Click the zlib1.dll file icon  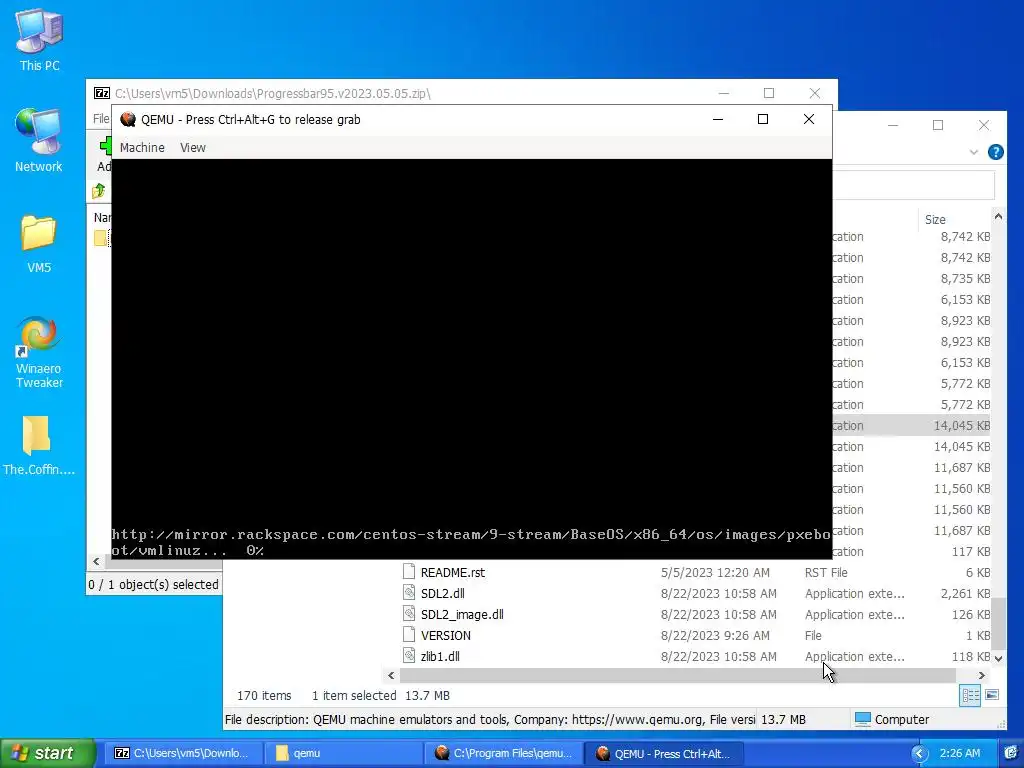click(409, 656)
